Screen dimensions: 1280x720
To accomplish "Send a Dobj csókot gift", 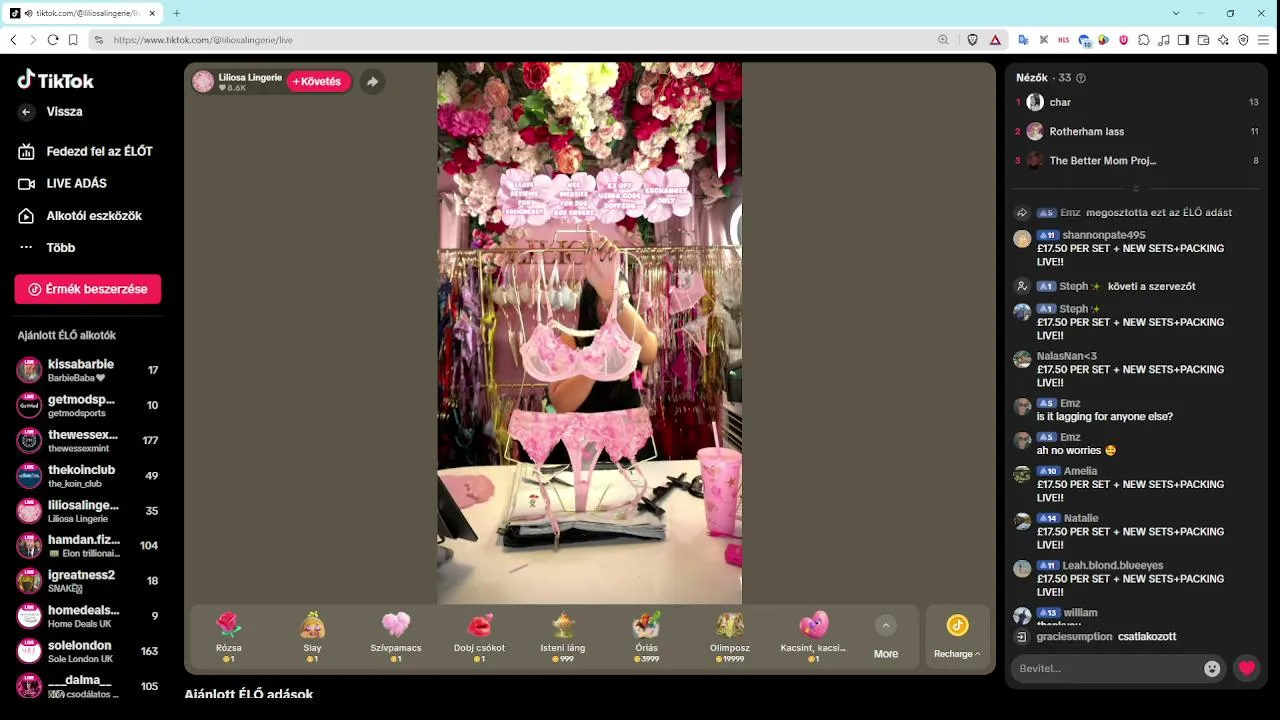I will click(479, 638).
